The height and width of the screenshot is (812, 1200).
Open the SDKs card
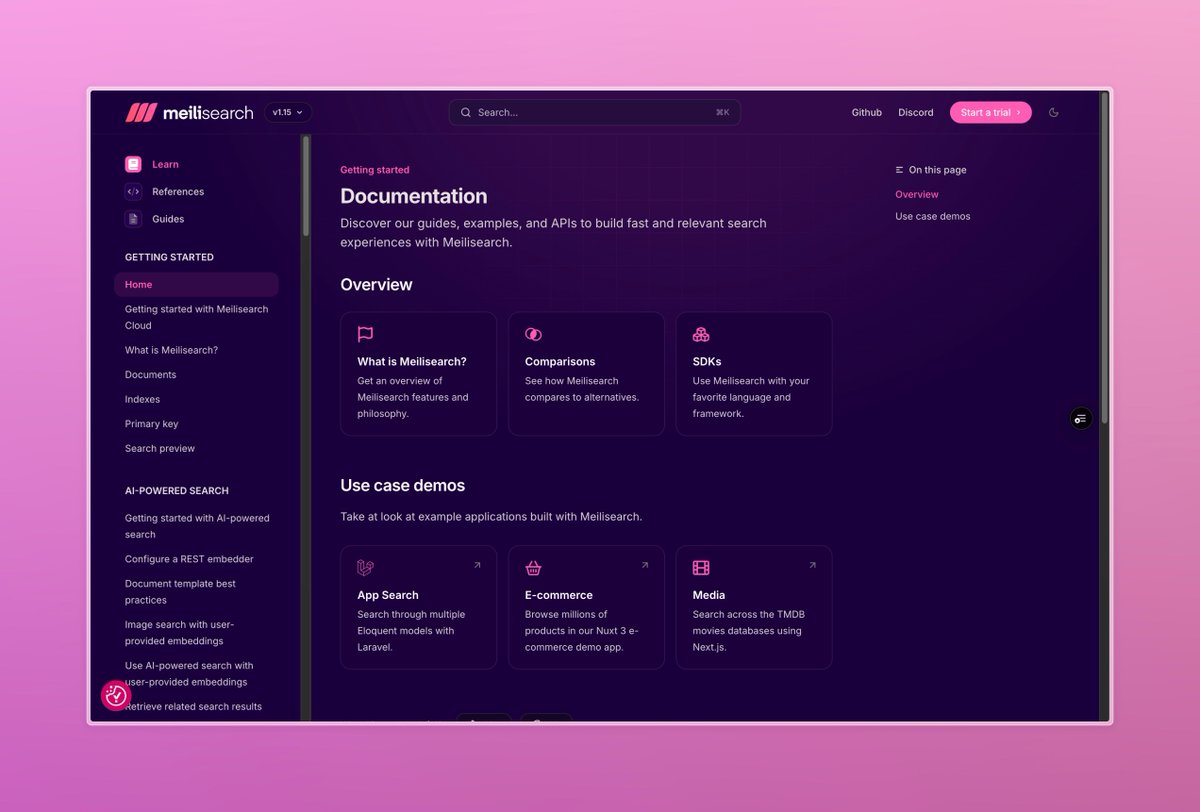point(754,374)
